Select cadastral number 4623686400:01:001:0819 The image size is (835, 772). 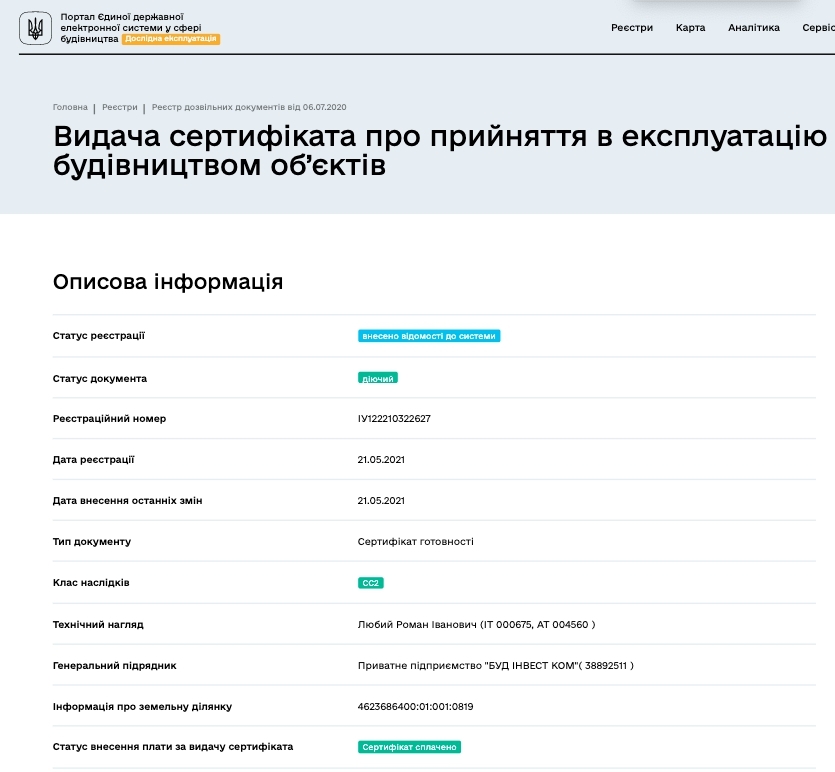(415, 707)
